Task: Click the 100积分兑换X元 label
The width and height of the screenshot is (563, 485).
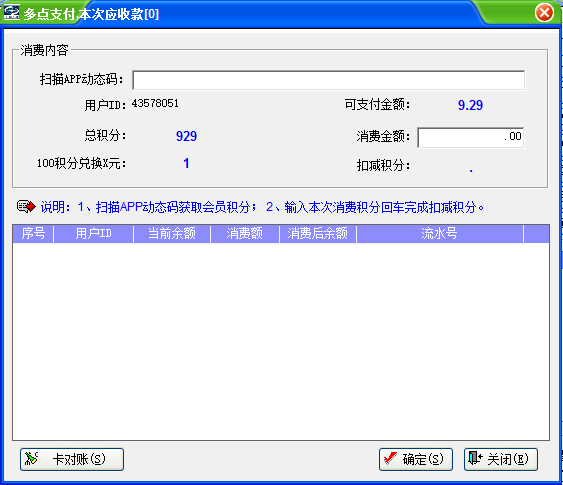Action: tap(82, 163)
